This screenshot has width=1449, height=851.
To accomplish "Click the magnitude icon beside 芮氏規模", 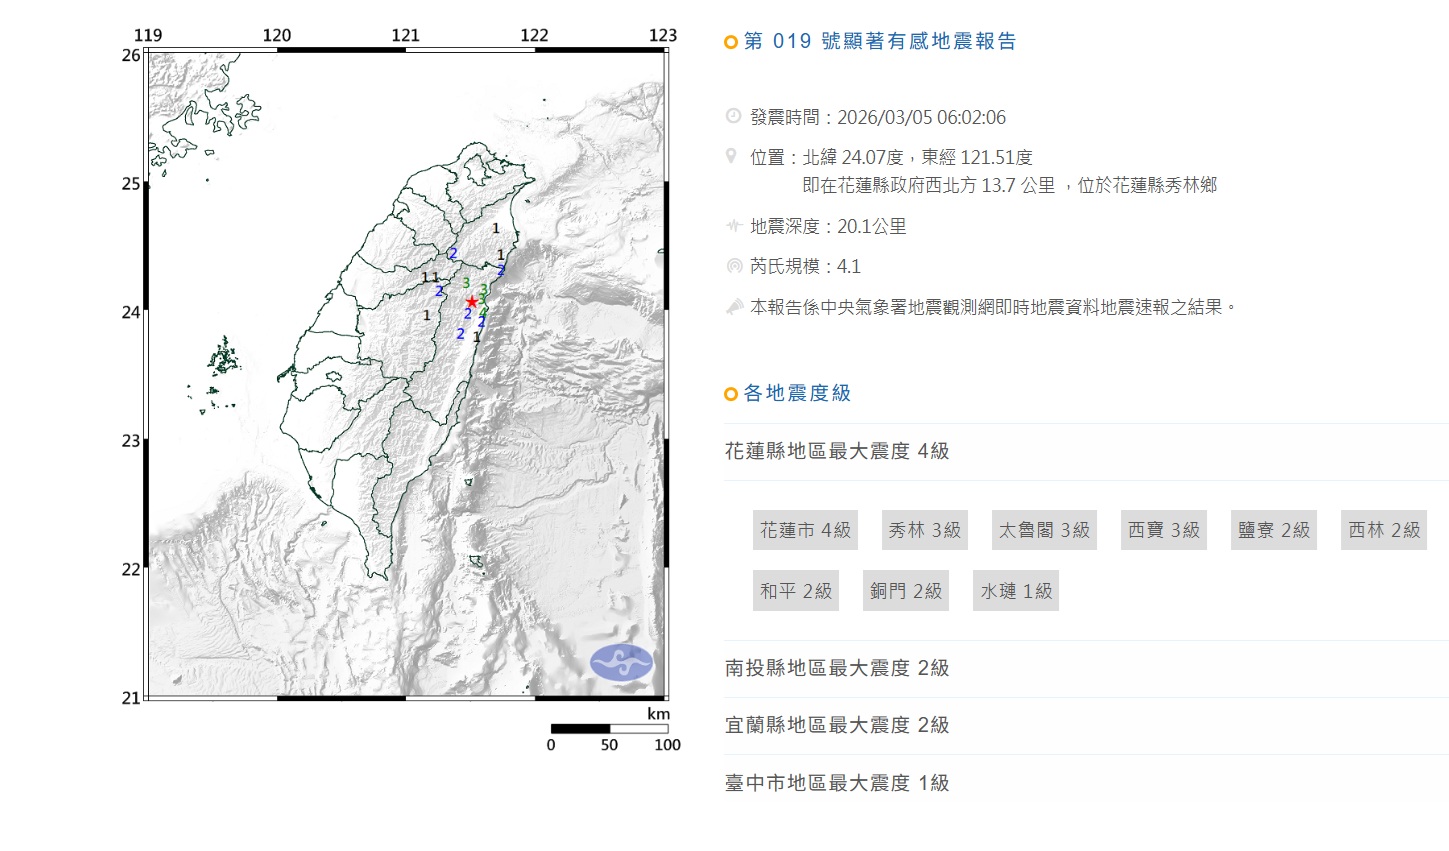I will tap(733, 266).
